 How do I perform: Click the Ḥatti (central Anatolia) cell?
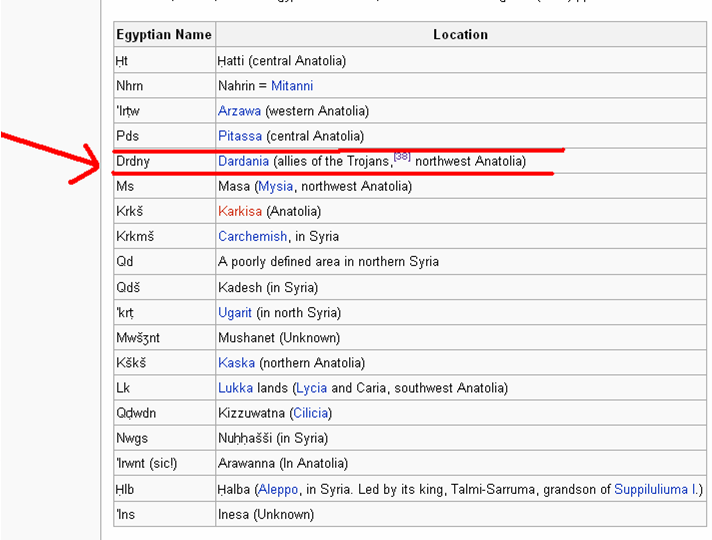[x=460, y=60]
